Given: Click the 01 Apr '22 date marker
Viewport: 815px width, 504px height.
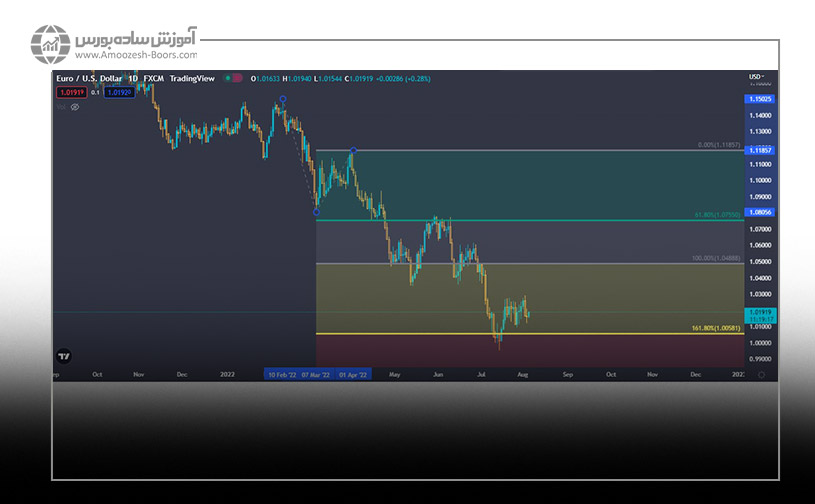Looking at the screenshot, I should (x=353, y=374).
